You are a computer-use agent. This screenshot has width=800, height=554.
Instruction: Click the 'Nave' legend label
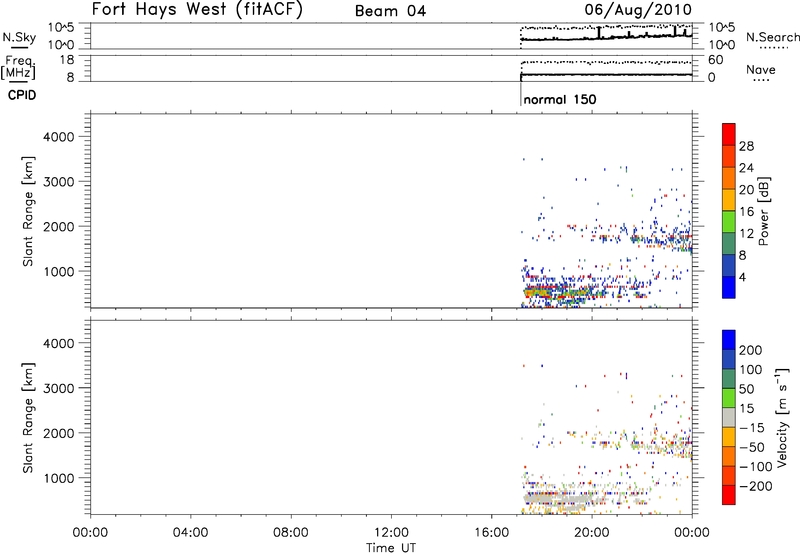tap(761, 69)
